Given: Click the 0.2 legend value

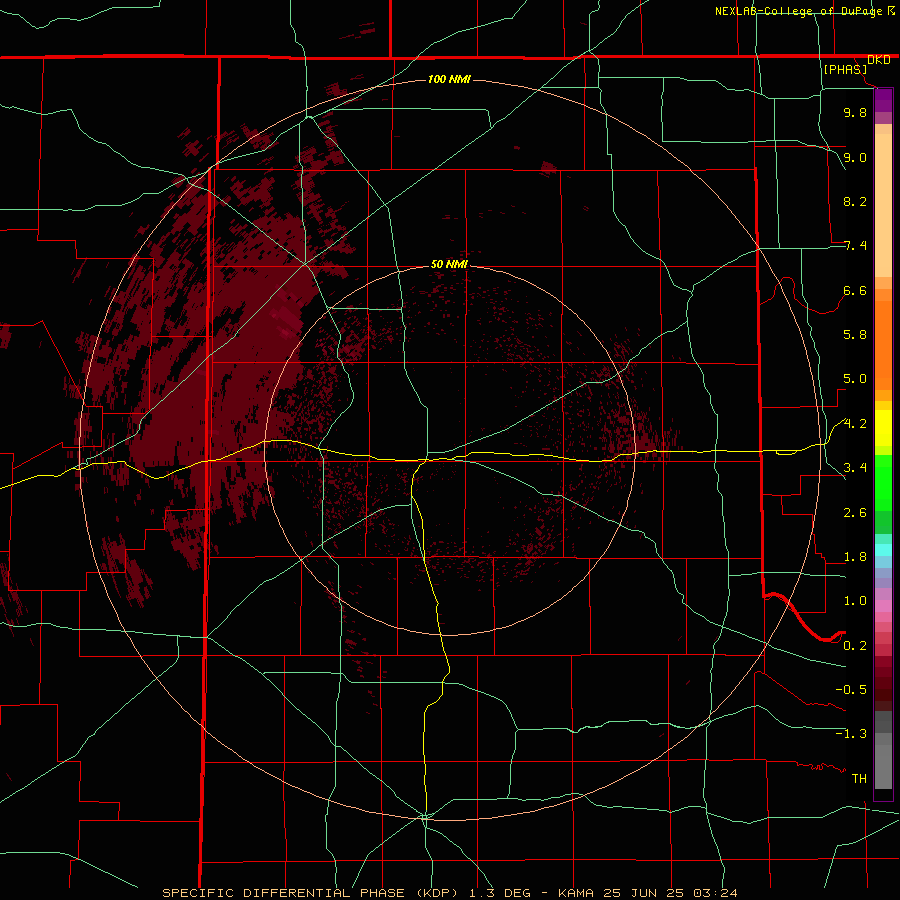Looking at the screenshot, I should tap(855, 646).
